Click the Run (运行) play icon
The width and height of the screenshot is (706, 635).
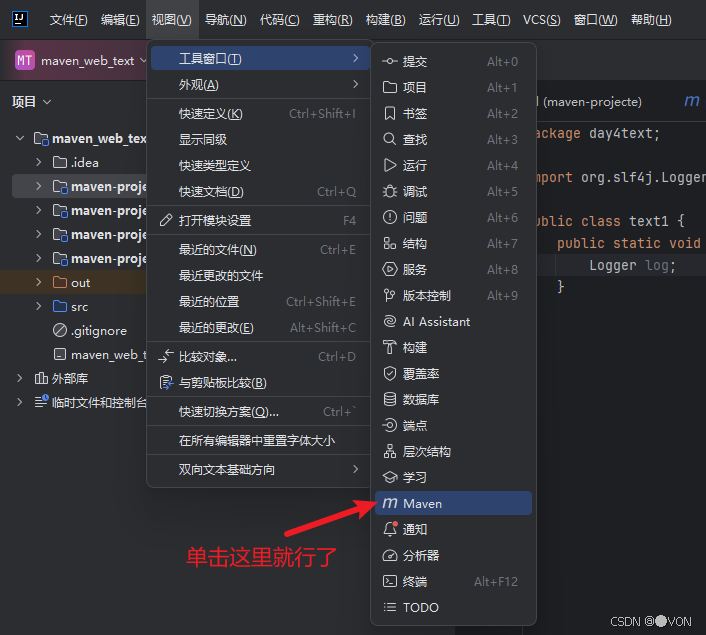coord(389,165)
